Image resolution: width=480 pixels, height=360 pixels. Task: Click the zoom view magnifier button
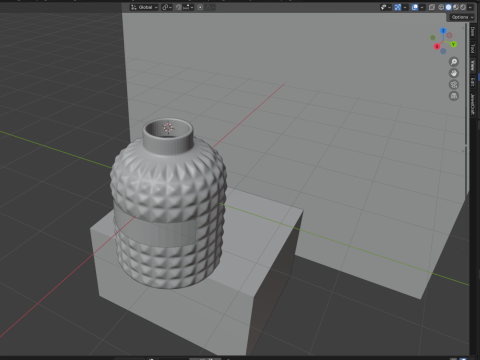click(x=454, y=62)
